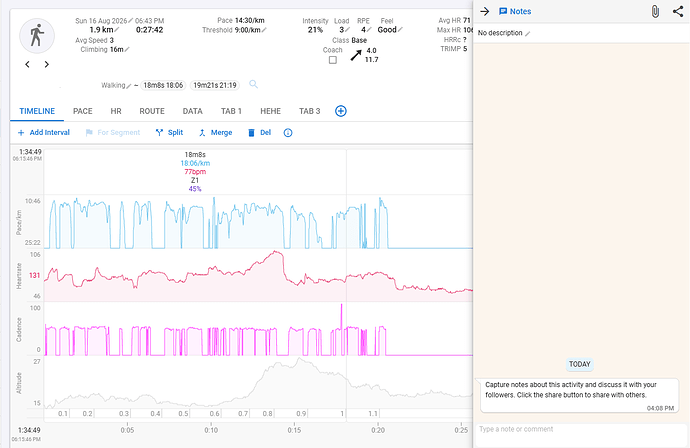Select the 19m21s 21:19 interval chip

[215, 85]
